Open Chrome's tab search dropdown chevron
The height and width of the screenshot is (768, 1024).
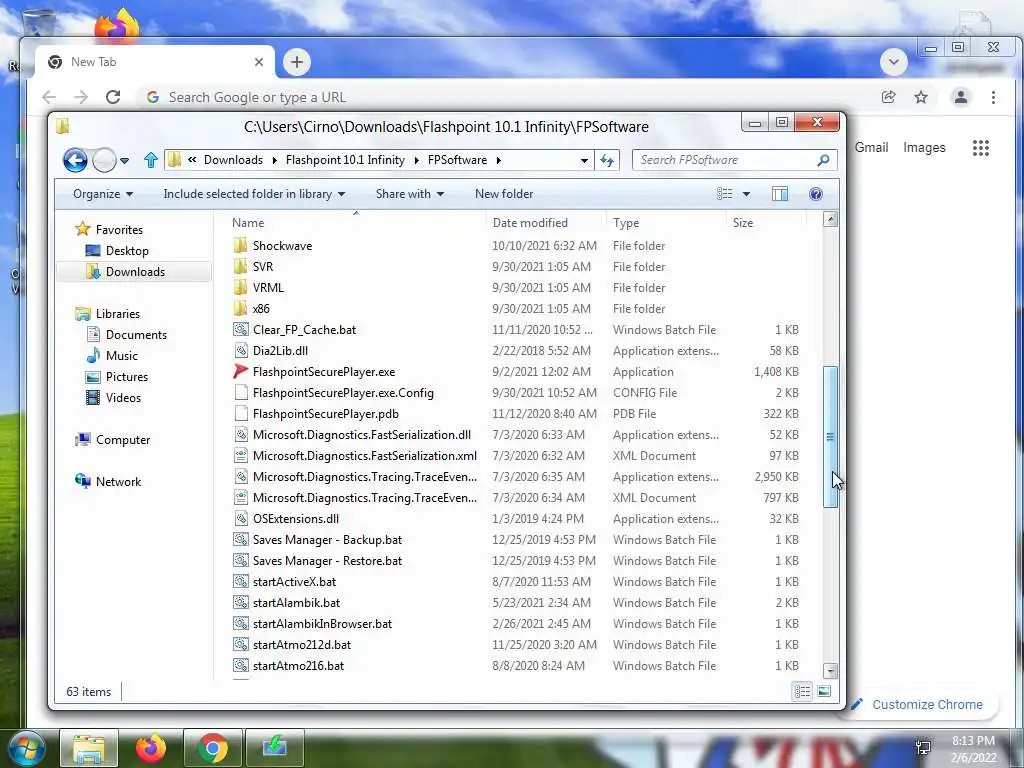coord(893,62)
